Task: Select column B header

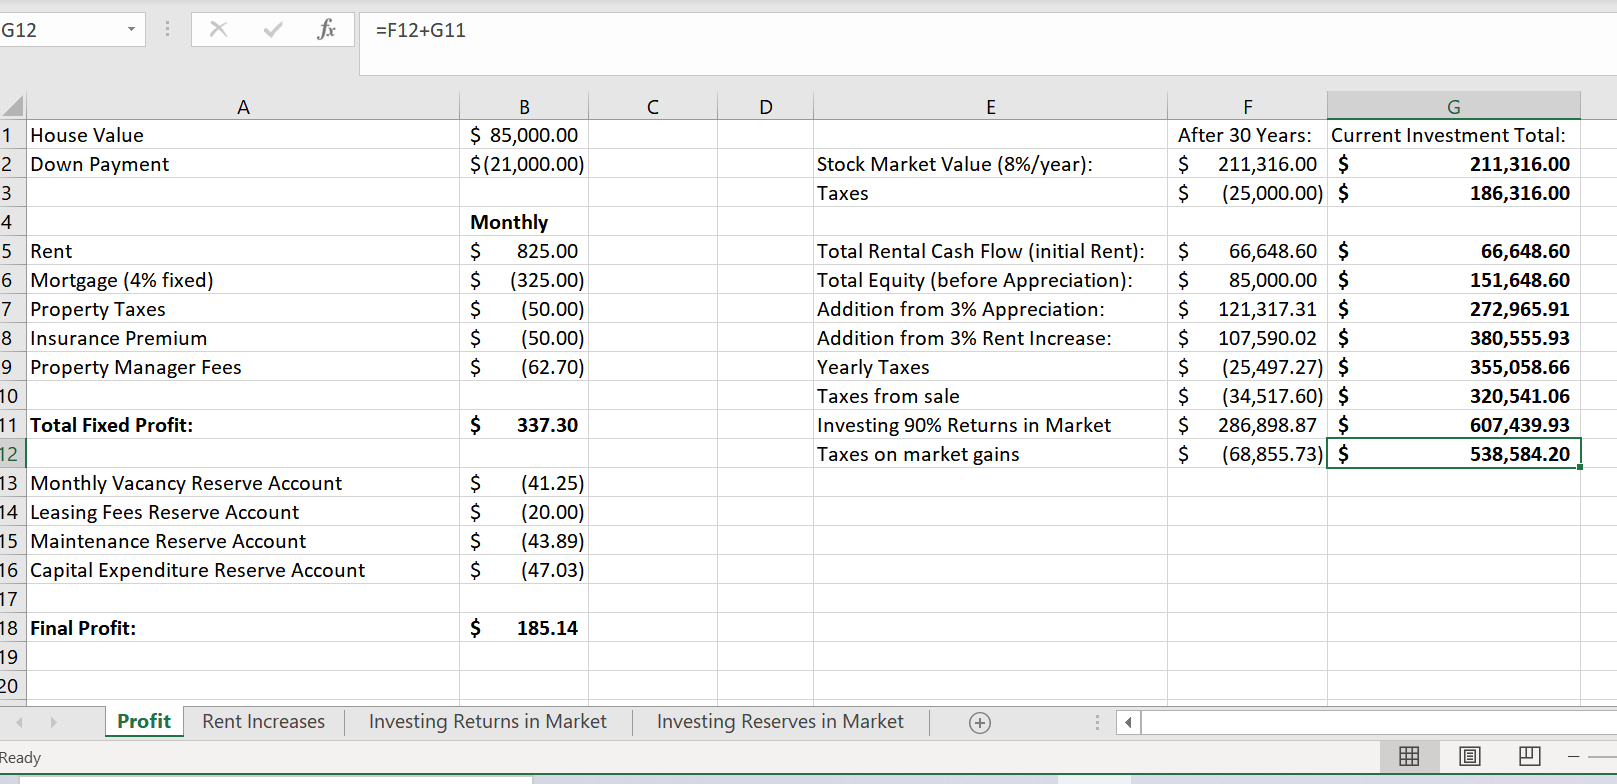Action: pos(524,107)
